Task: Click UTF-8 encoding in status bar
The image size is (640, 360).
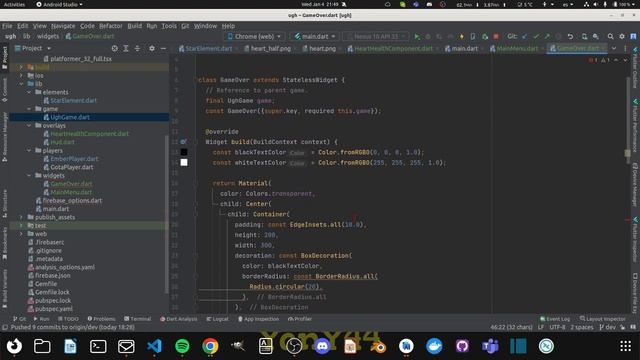Action: click(x=557, y=327)
